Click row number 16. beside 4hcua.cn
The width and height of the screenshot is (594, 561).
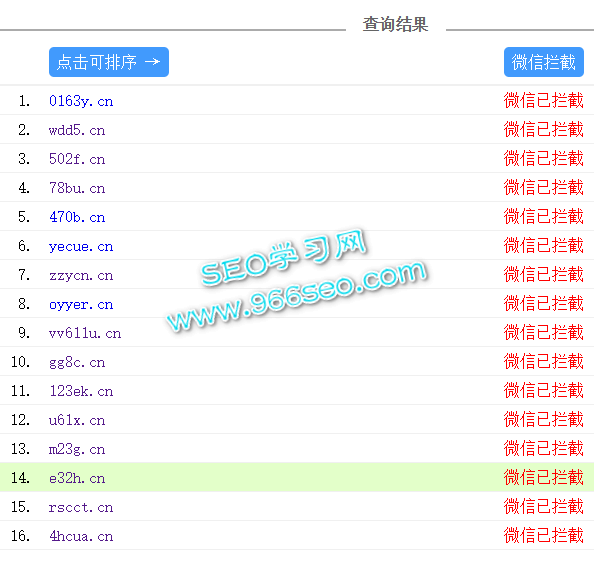coord(20,536)
